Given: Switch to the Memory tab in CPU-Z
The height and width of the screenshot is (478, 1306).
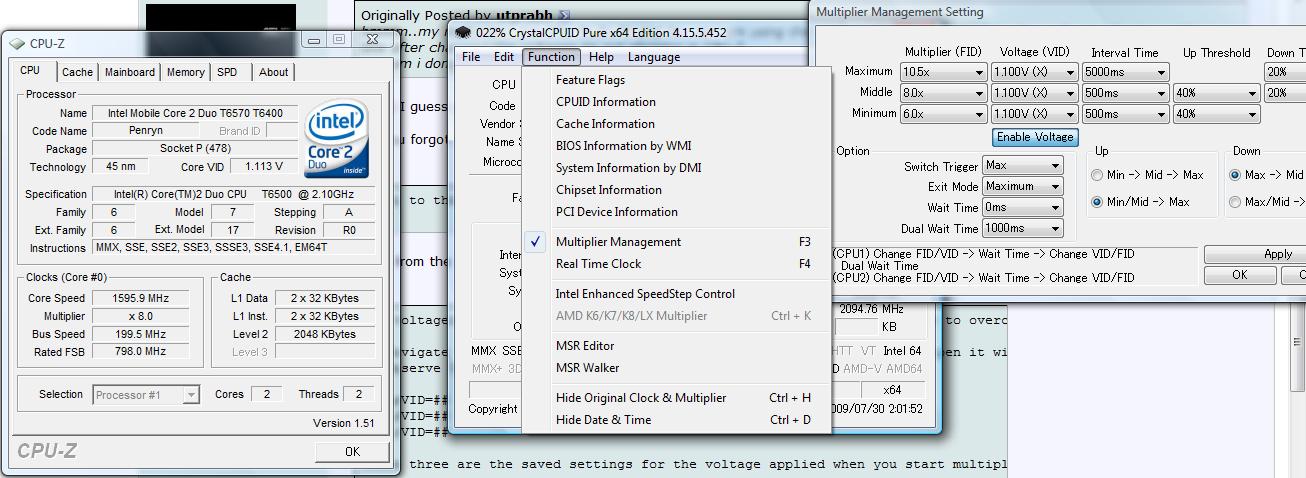Looking at the screenshot, I should tap(186, 72).
